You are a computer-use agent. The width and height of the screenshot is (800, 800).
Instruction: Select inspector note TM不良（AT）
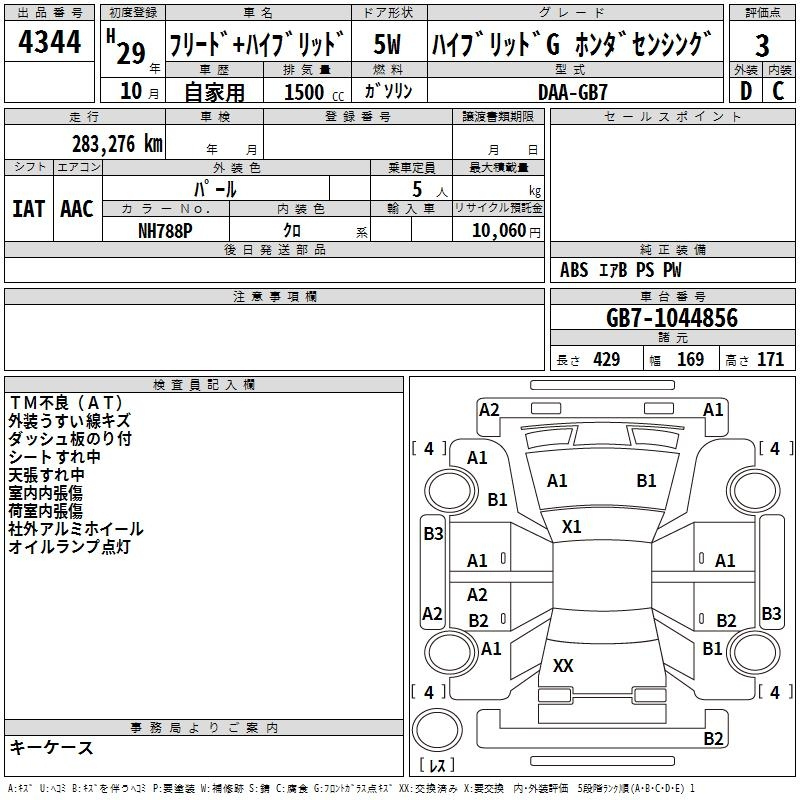pos(66,403)
